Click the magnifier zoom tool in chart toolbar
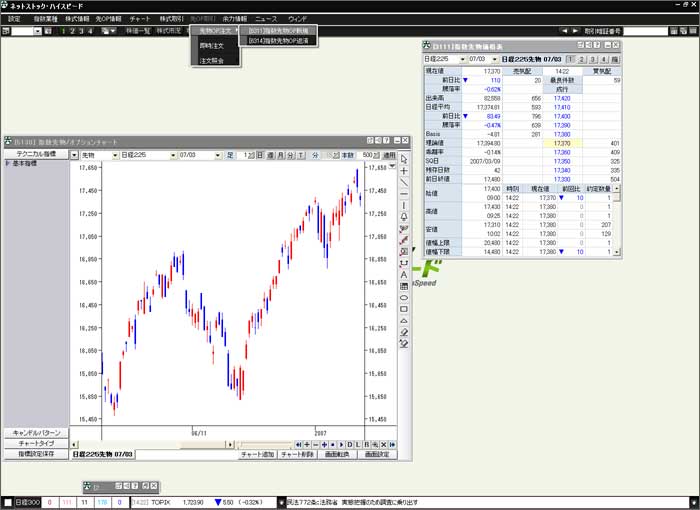Viewport: 700px width, 510px height. pos(404,252)
